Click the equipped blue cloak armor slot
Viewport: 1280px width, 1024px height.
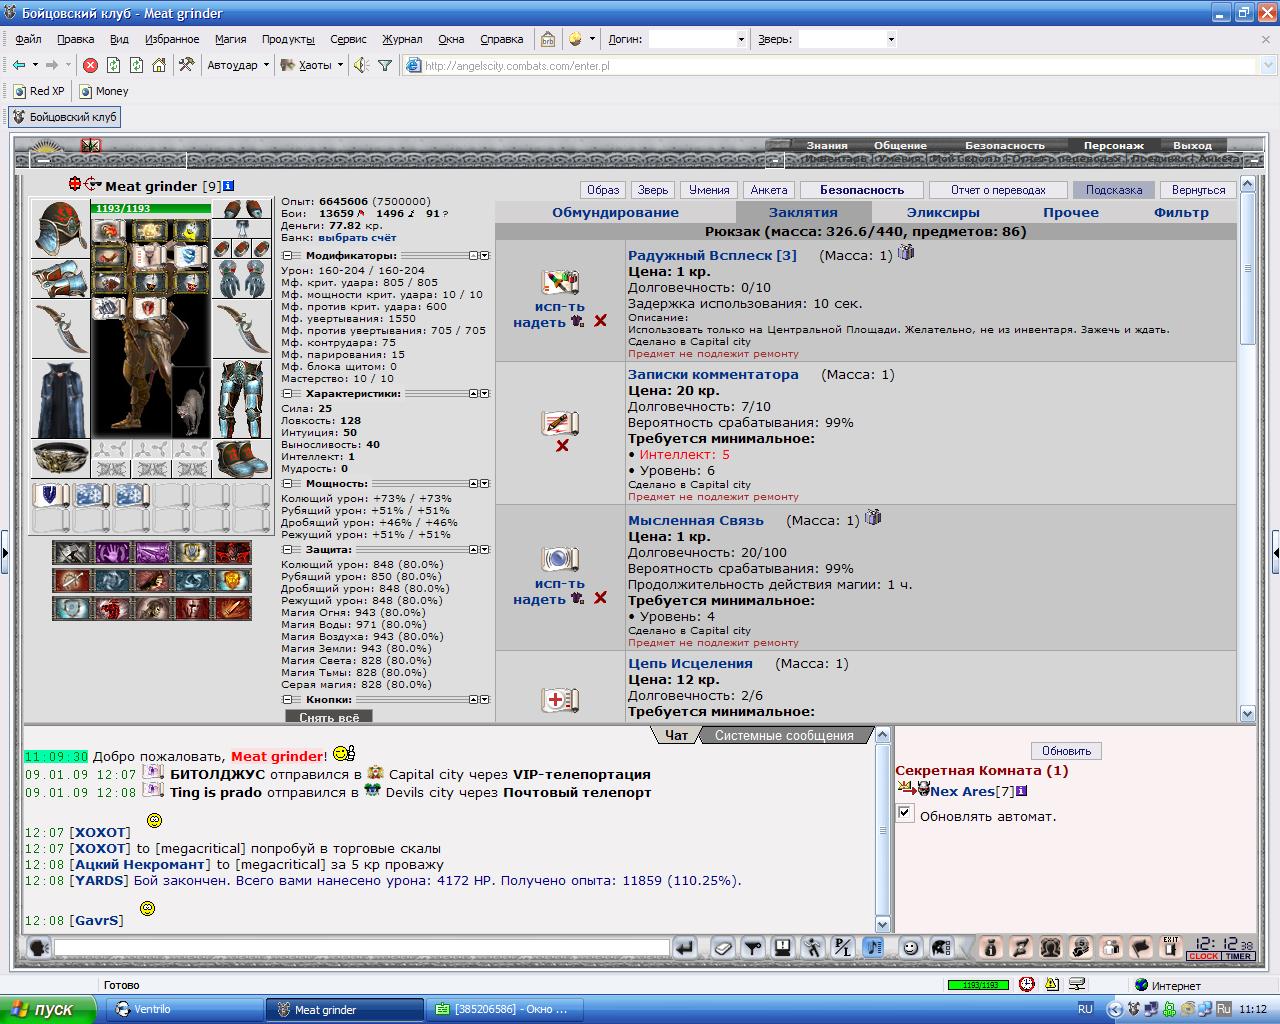click(60, 399)
